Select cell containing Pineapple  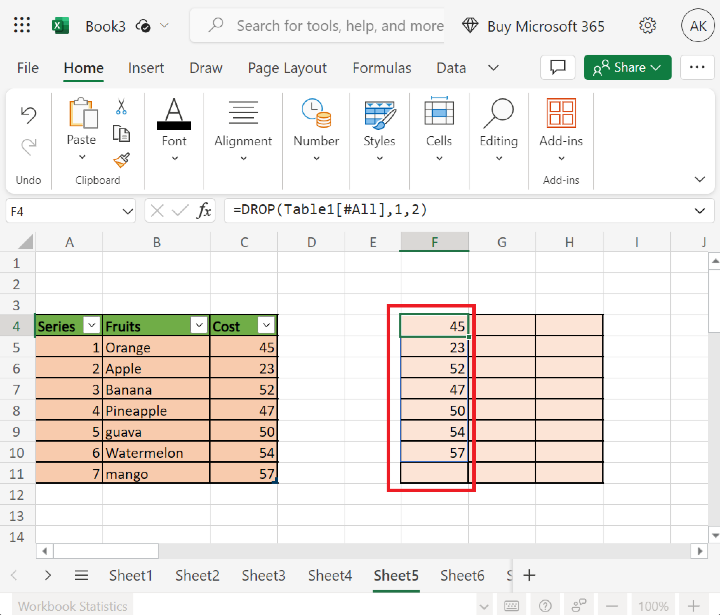click(156, 410)
